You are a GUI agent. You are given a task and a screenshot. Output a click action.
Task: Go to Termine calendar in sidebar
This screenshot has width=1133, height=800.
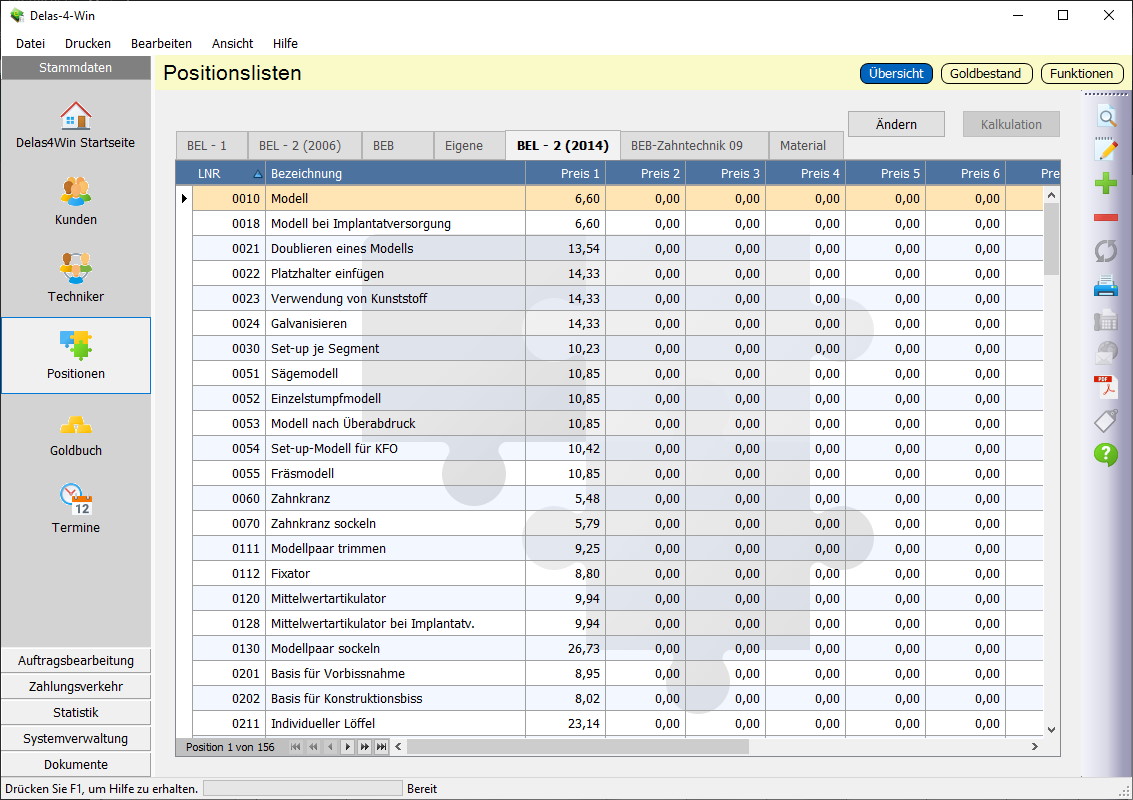(76, 509)
